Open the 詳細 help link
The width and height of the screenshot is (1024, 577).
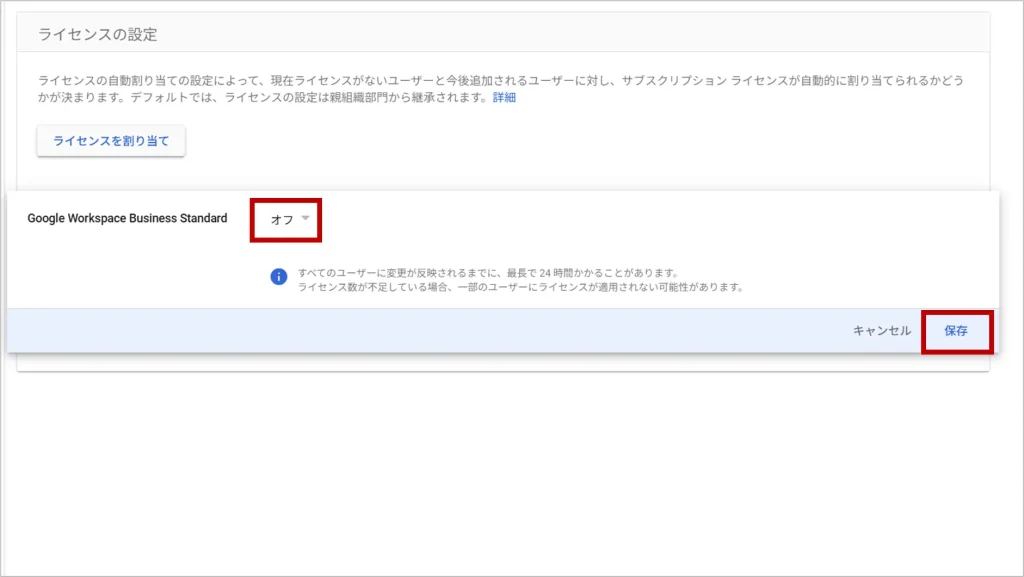point(504,98)
